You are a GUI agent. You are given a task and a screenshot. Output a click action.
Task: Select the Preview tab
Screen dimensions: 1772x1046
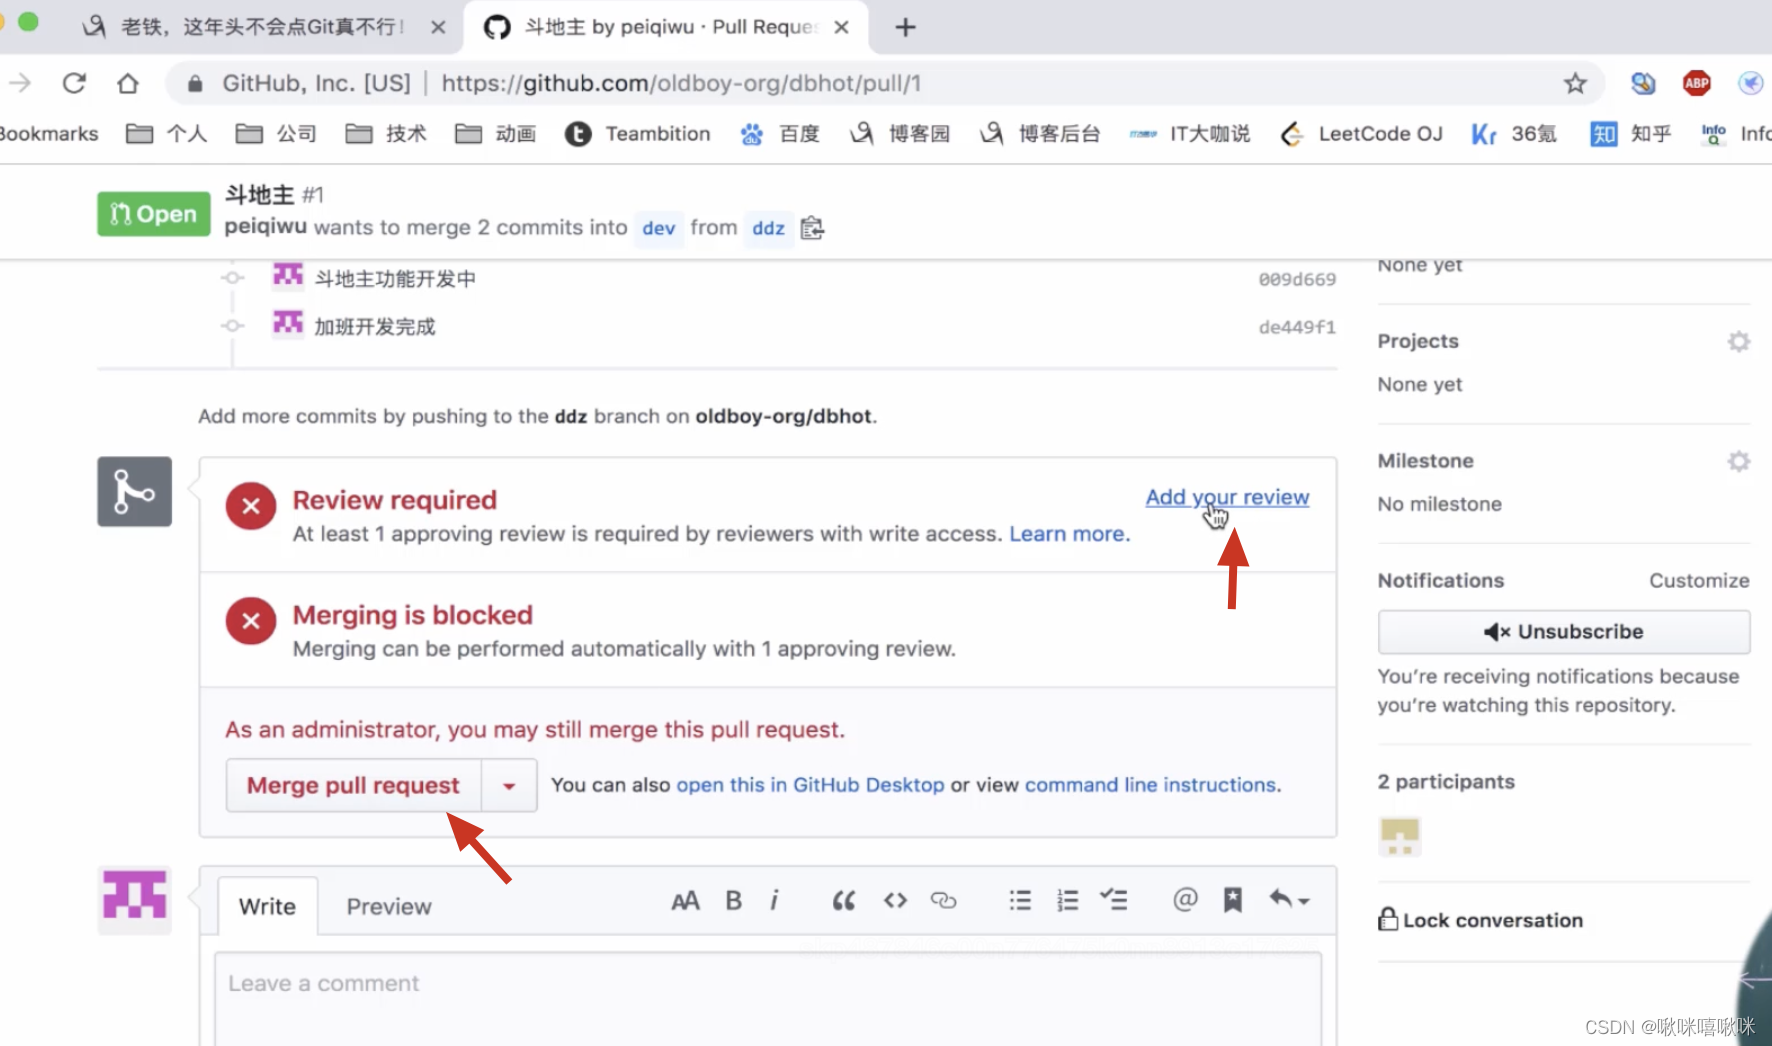tap(389, 906)
